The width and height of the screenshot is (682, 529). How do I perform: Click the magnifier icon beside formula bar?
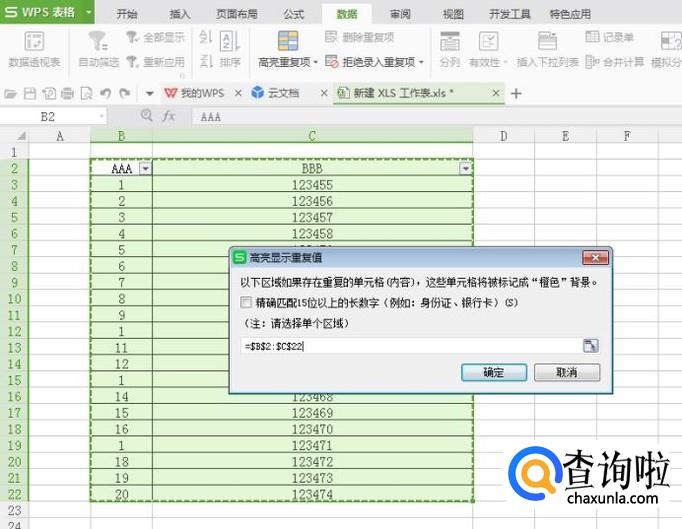147,116
